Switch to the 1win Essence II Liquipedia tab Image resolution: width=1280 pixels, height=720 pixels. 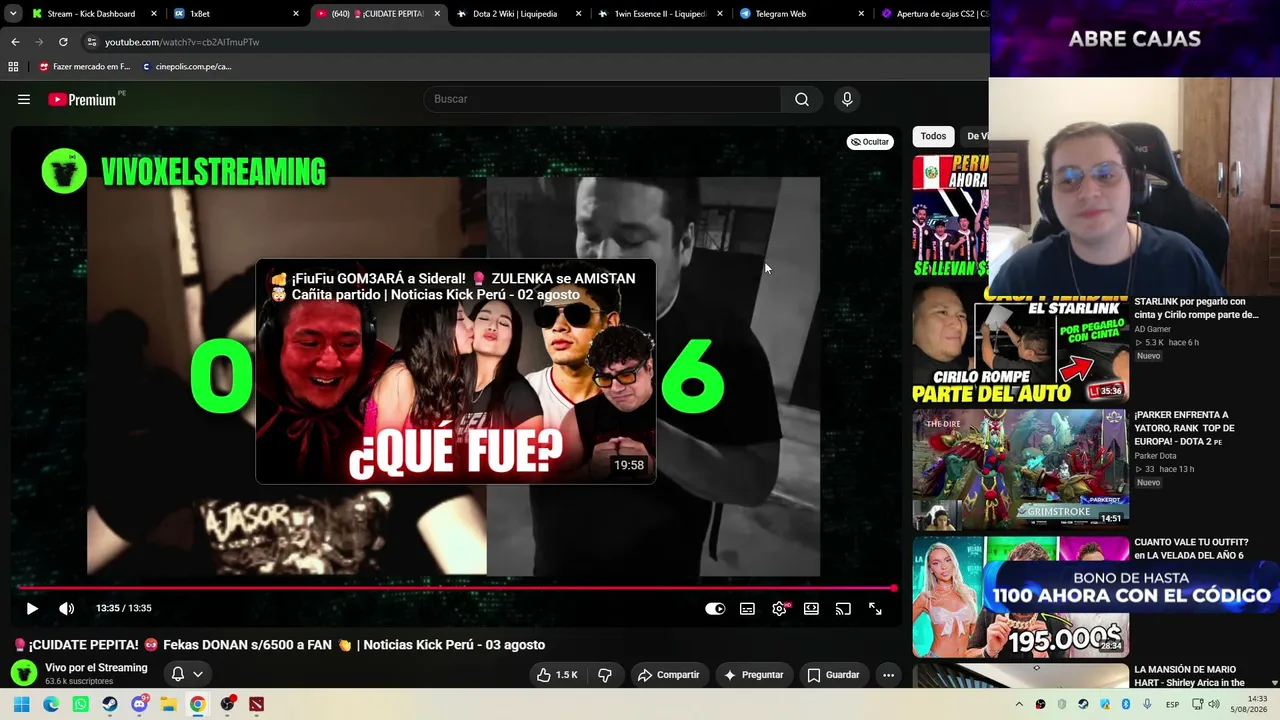click(659, 14)
